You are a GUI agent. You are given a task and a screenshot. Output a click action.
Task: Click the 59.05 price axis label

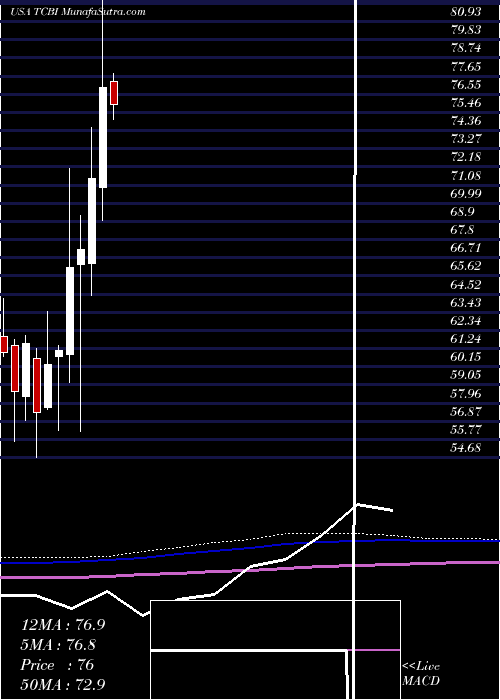click(466, 375)
